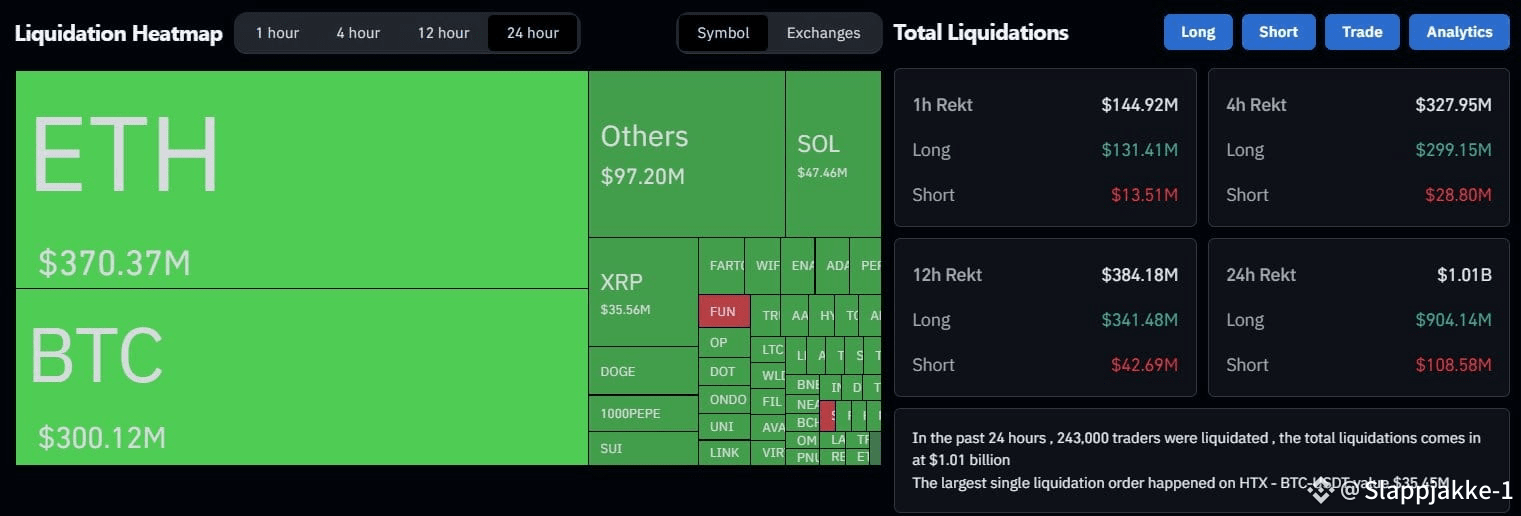The height and width of the screenshot is (516, 1521).
Task: Select the Others $97.20M tile
Action: coord(687,154)
